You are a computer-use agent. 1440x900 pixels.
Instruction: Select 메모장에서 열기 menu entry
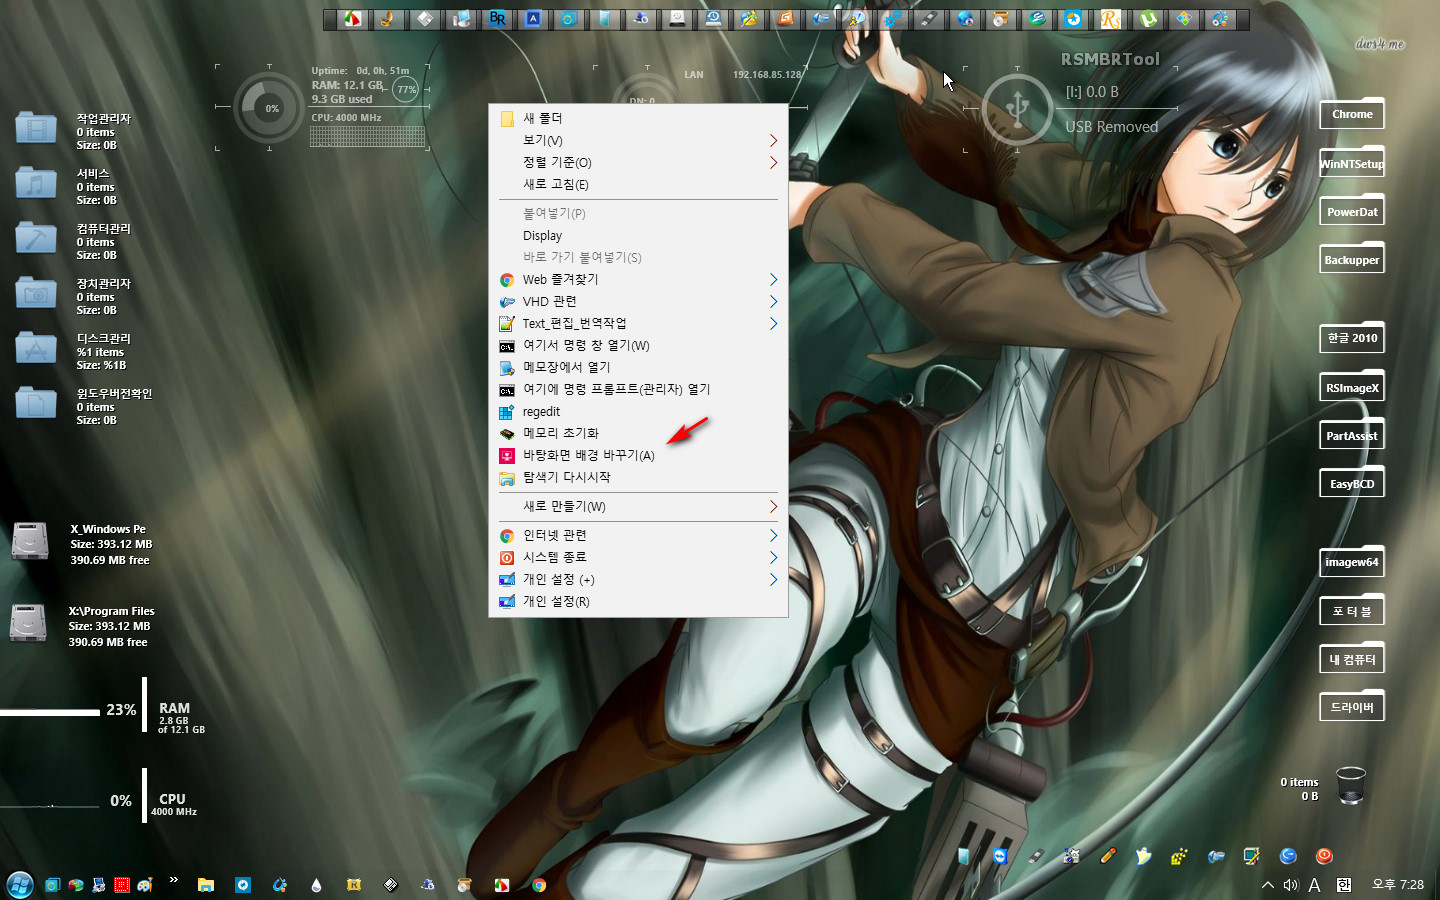click(638, 367)
